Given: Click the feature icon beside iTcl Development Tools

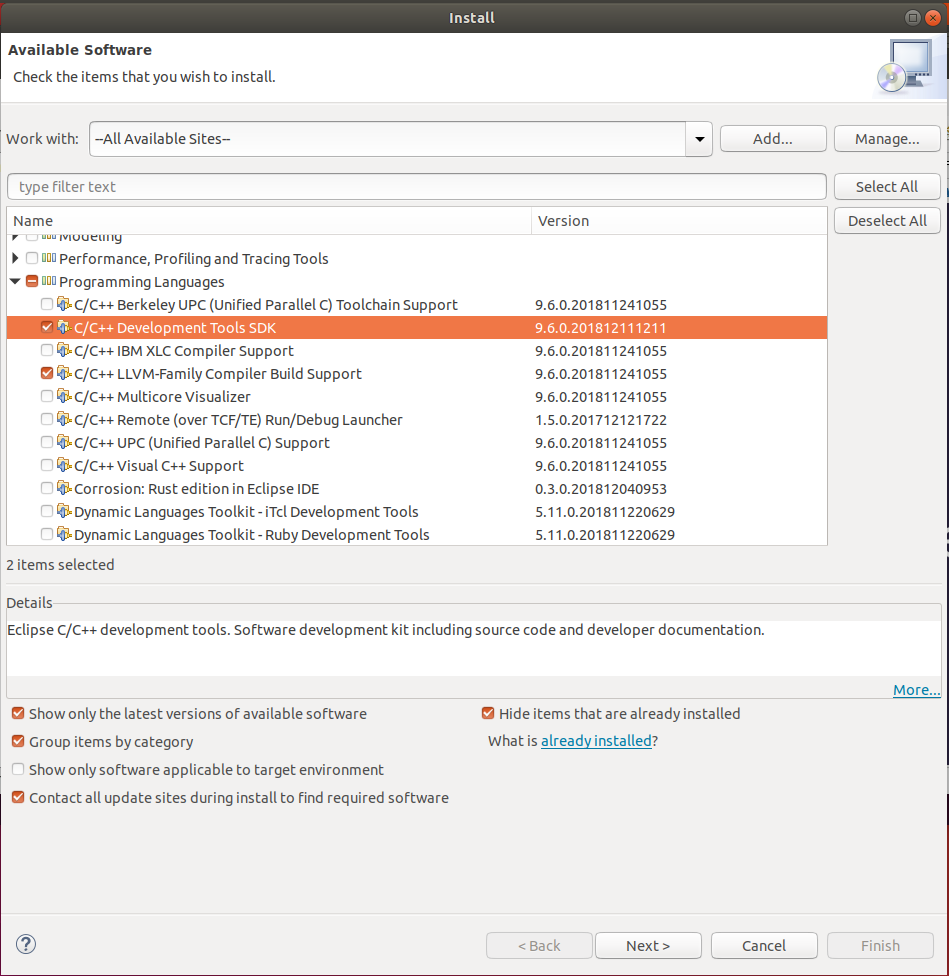Looking at the screenshot, I should pyautogui.click(x=63, y=511).
